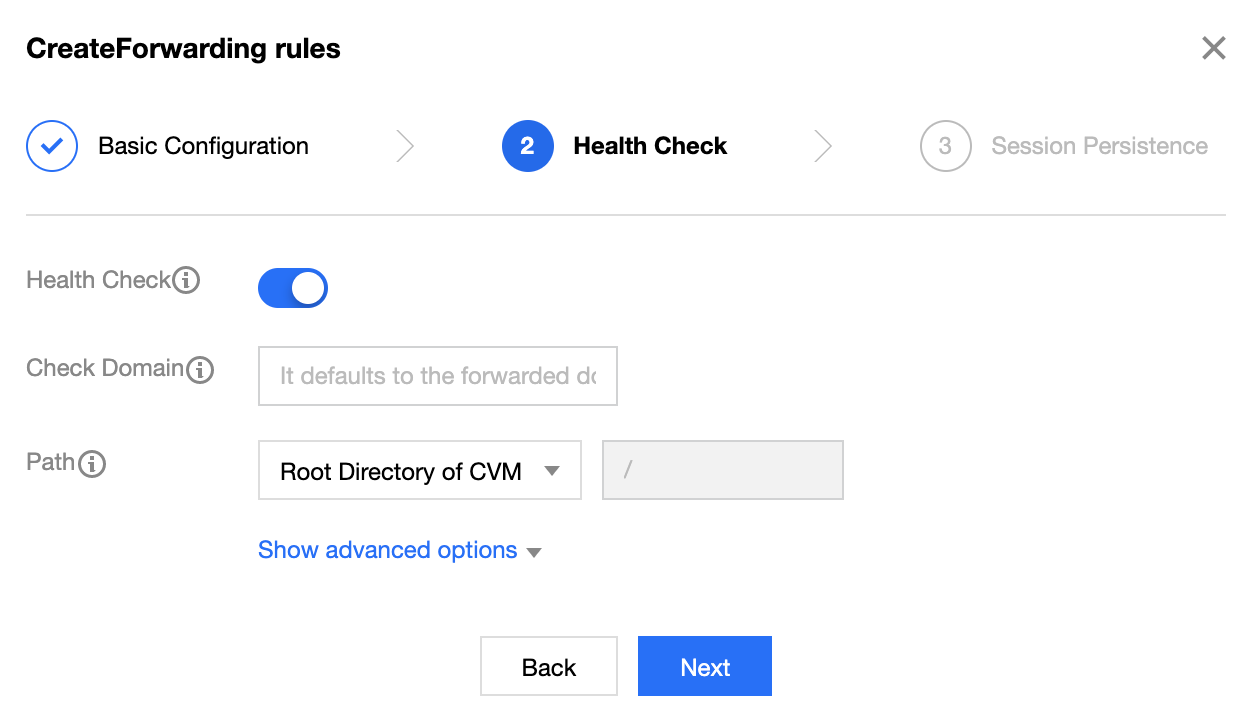Open the Check Domain info tooltip icon
The image size is (1254, 720).
[x=200, y=370]
